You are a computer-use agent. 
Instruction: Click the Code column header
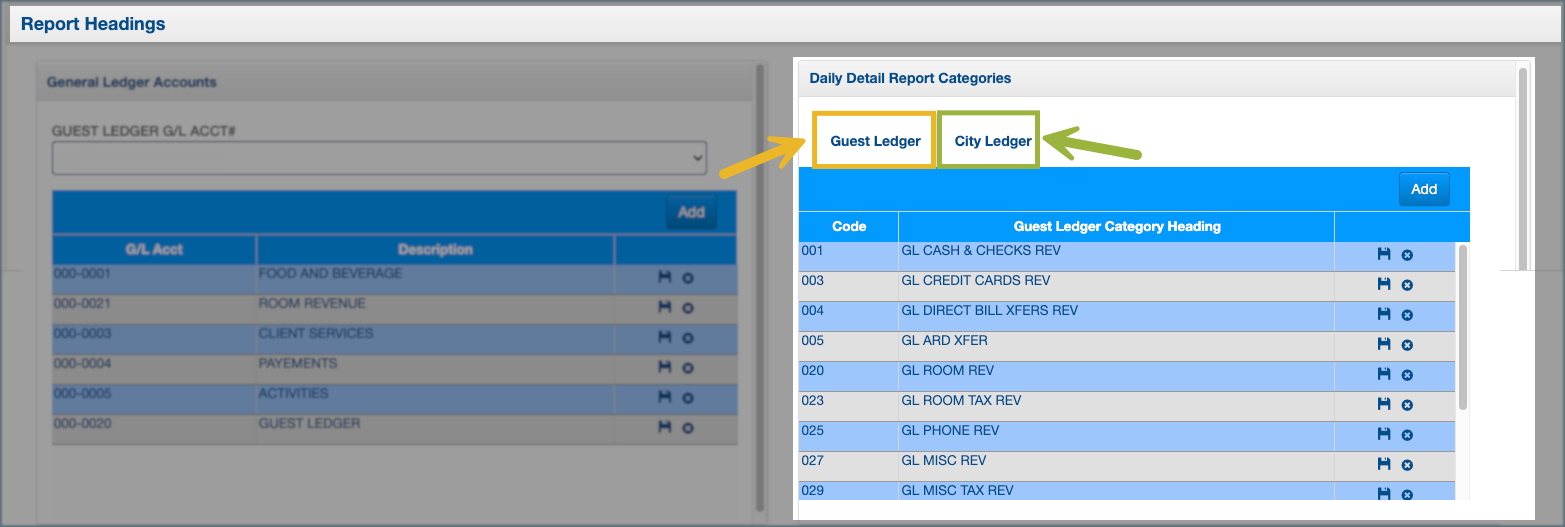click(x=848, y=226)
